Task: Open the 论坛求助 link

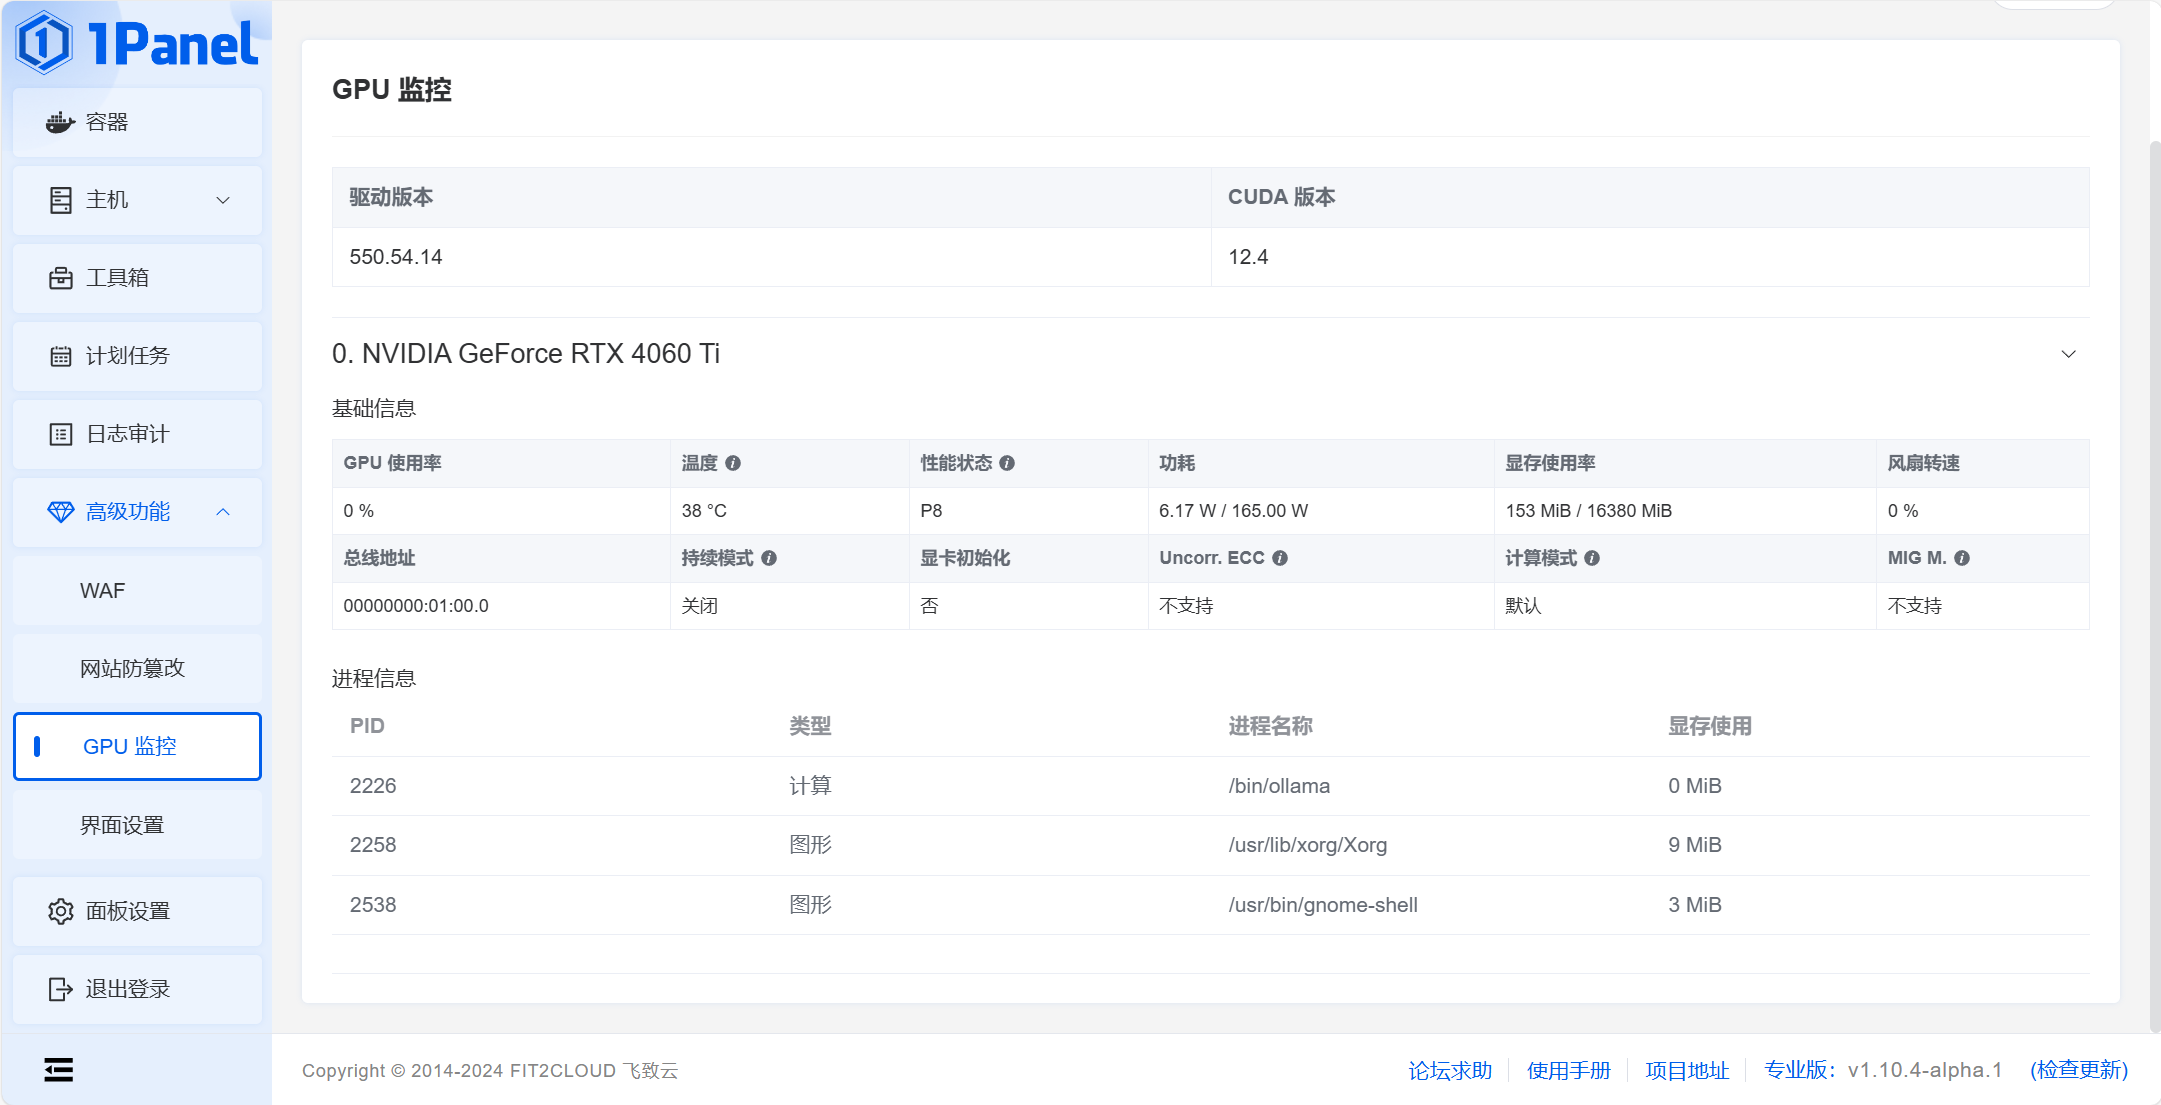Action: pyautogui.click(x=1450, y=1070)
